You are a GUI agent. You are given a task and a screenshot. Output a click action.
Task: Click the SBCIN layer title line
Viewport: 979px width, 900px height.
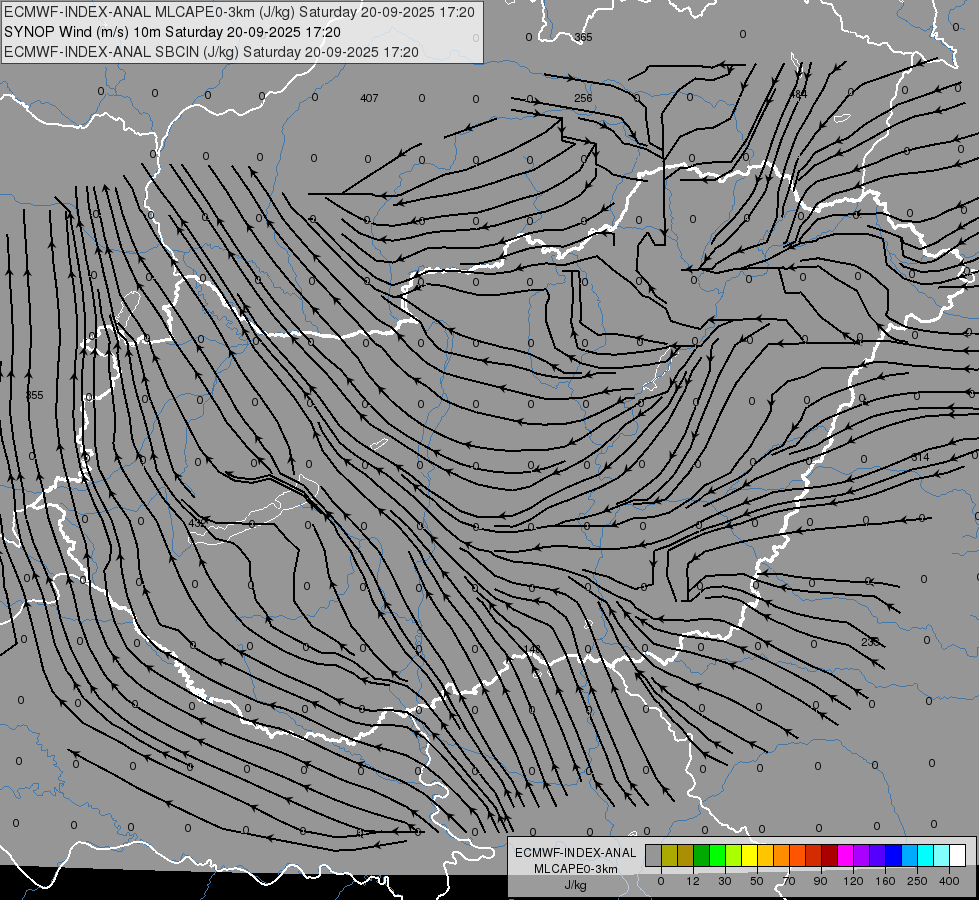point(211,51)
